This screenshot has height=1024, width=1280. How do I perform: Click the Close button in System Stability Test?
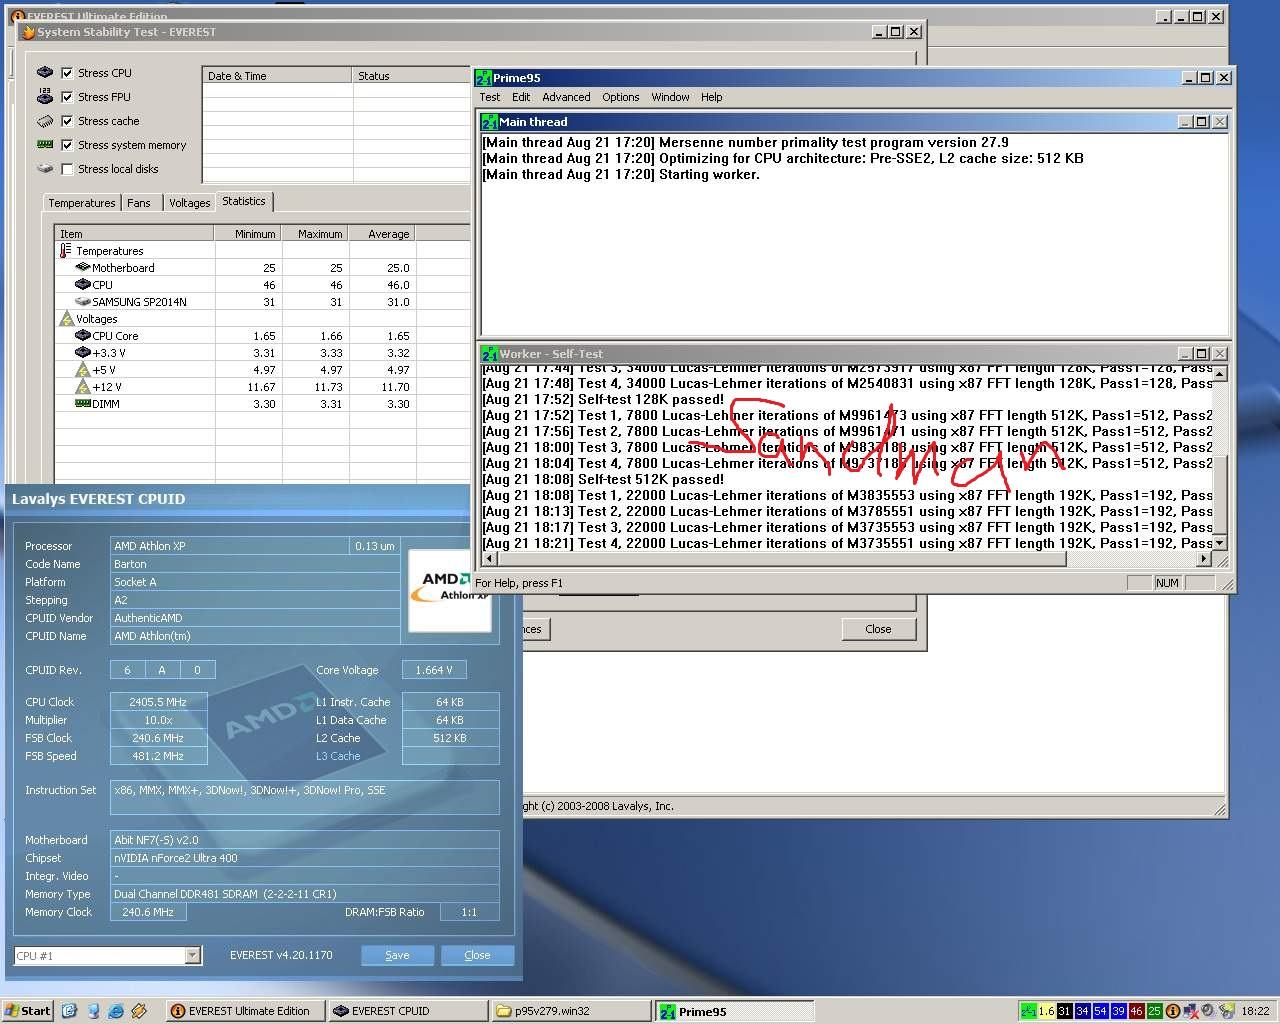tap(878, 629)
